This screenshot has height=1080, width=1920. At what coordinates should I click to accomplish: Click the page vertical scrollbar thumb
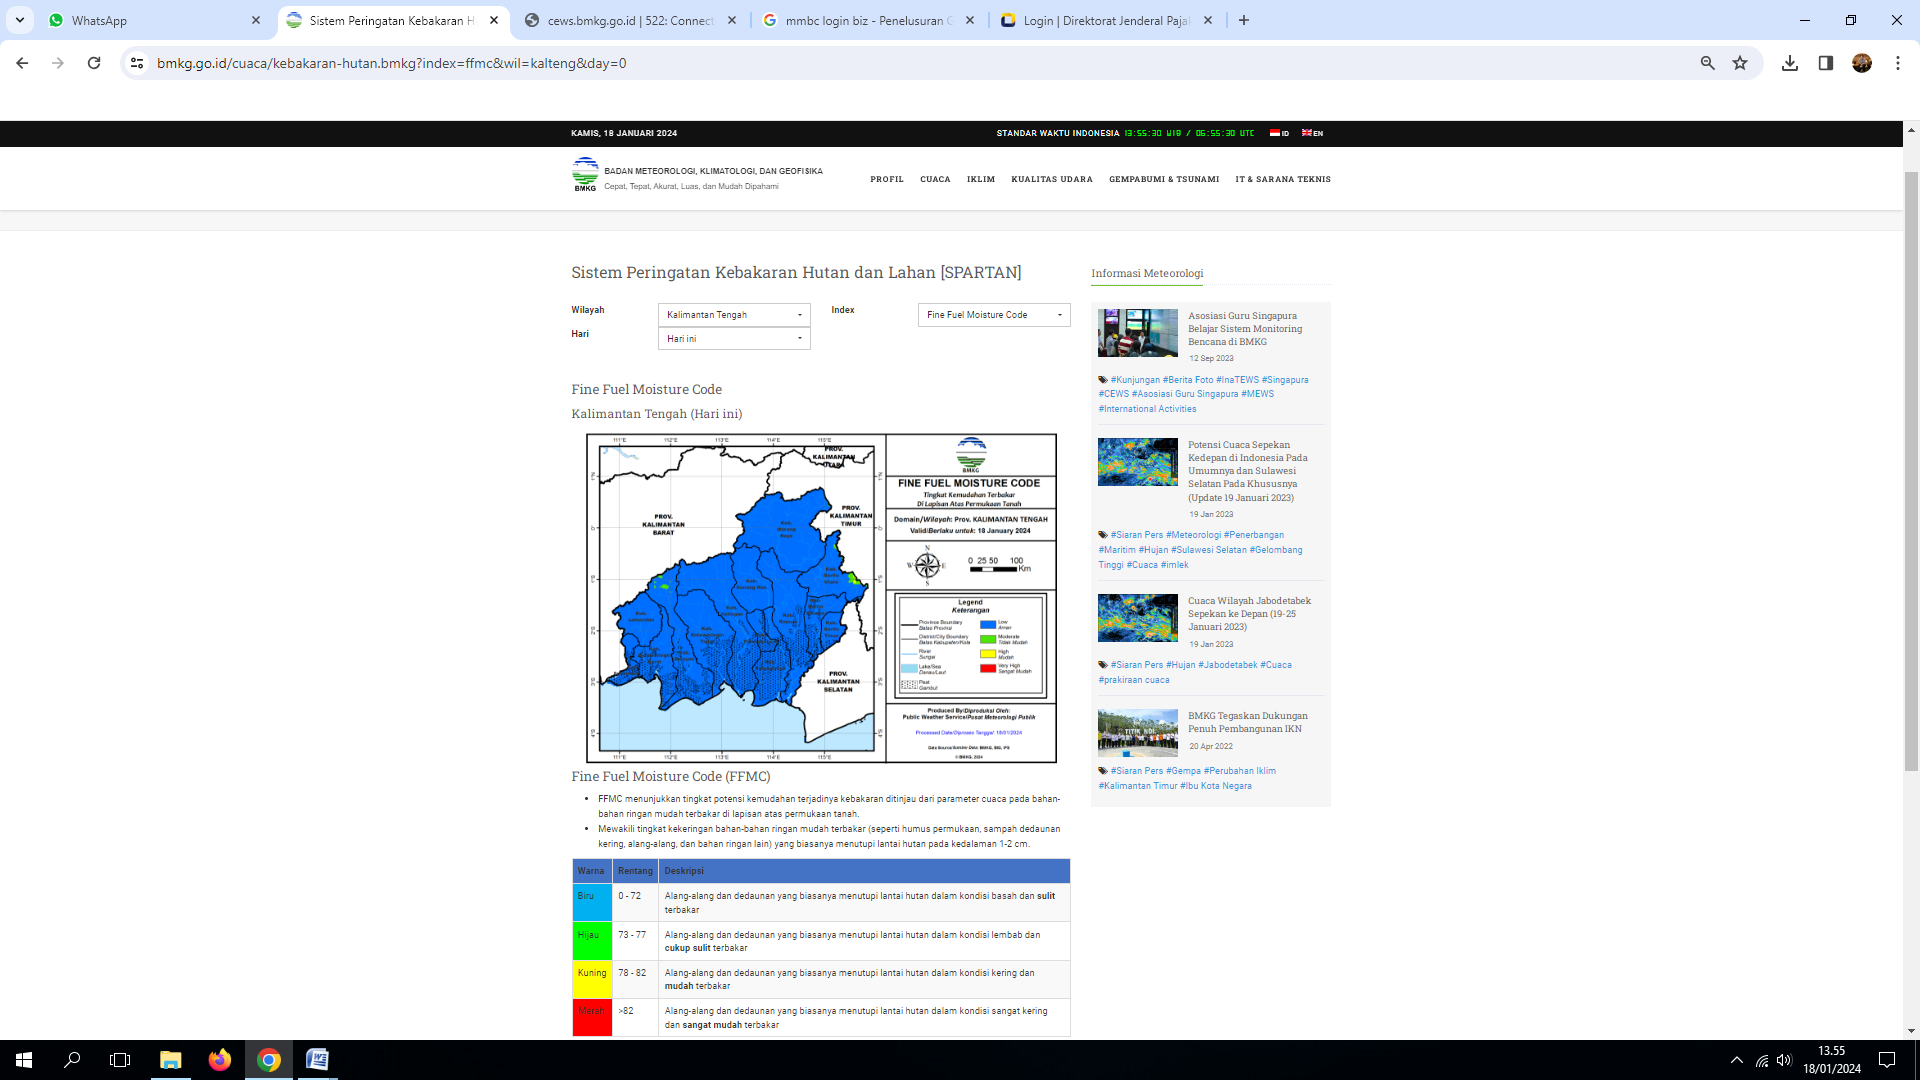1911,470
